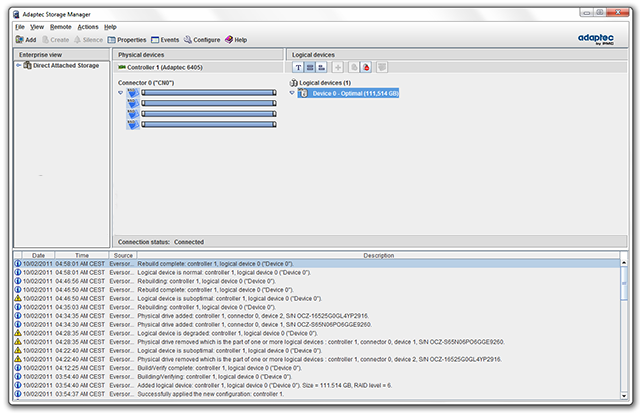The width and height of the screenshot is (640, 413).
Task: Open the Help menu in menu bar
Action: click(x=110, y=27)
